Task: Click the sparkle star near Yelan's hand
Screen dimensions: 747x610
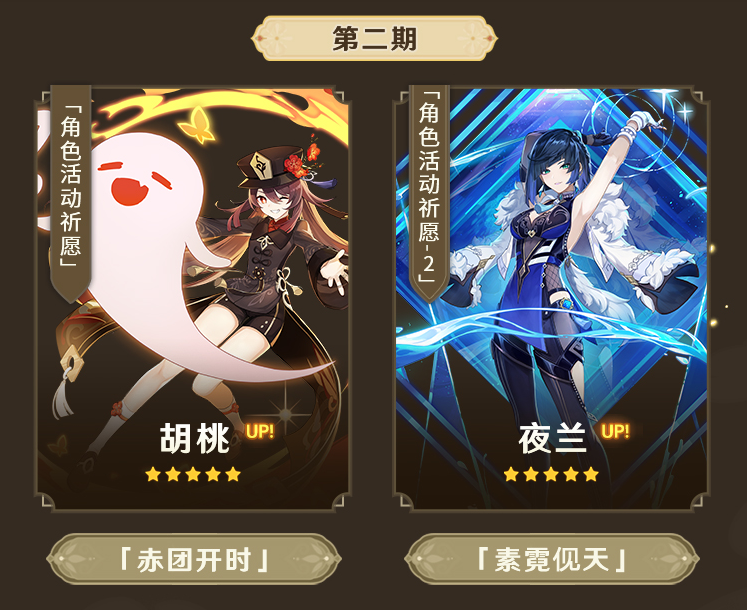Action: tap(685, 112)
